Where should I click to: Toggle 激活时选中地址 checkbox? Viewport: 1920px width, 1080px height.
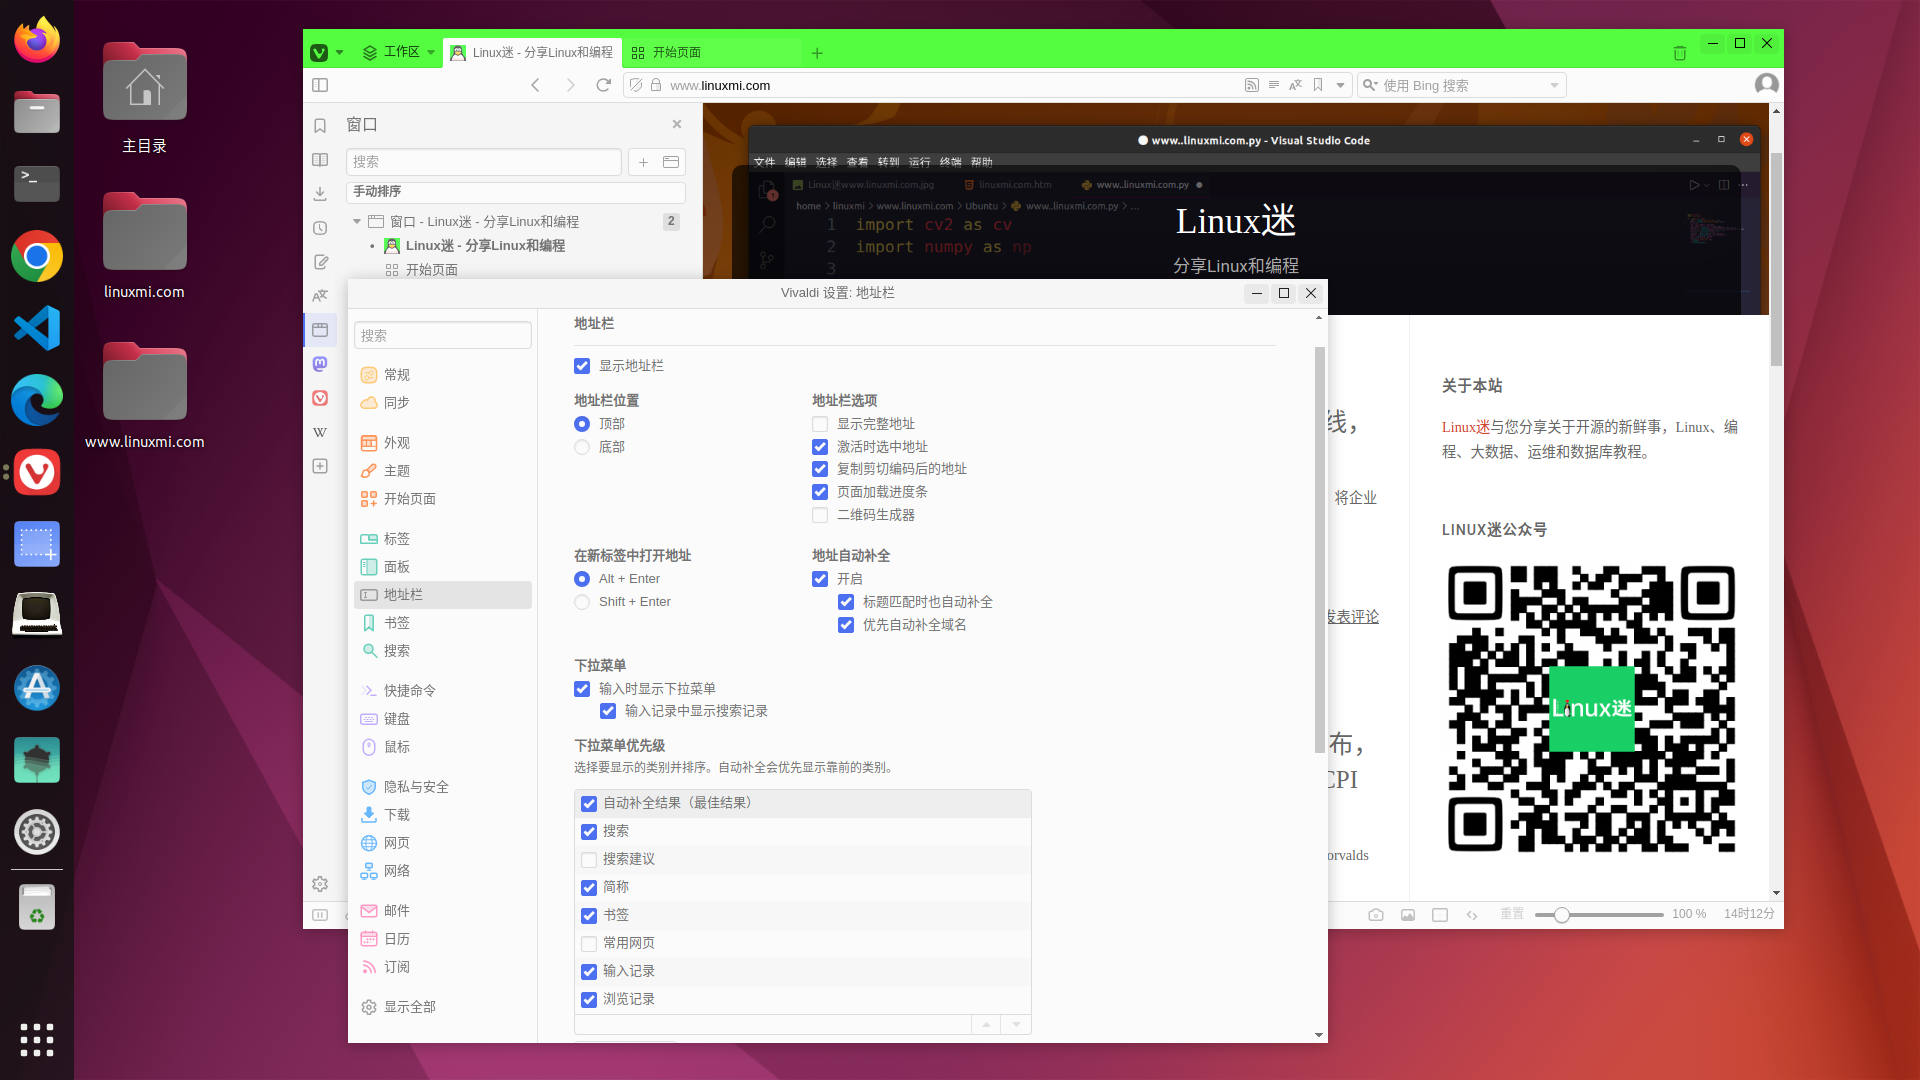pos(820,447)
